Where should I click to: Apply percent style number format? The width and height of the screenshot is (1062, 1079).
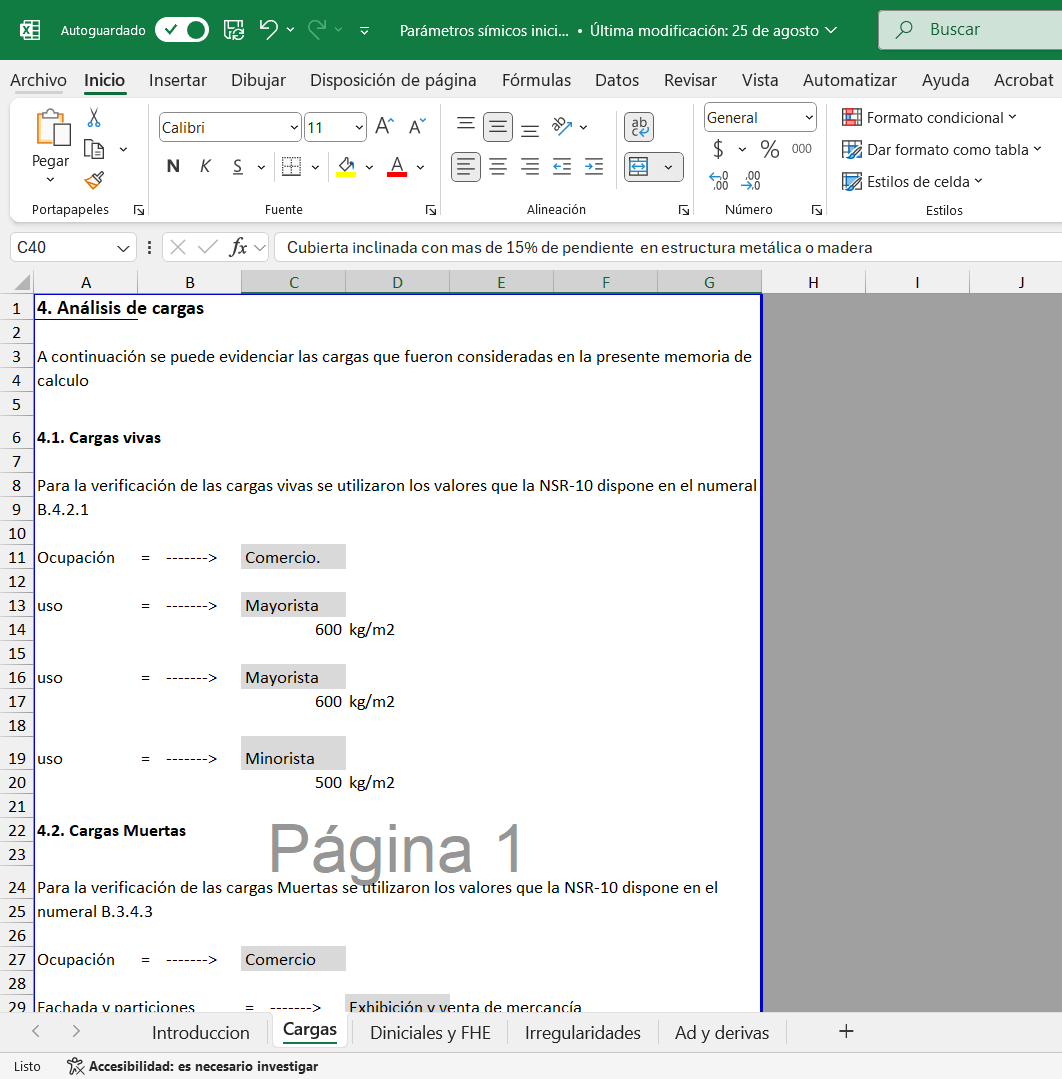770,149
